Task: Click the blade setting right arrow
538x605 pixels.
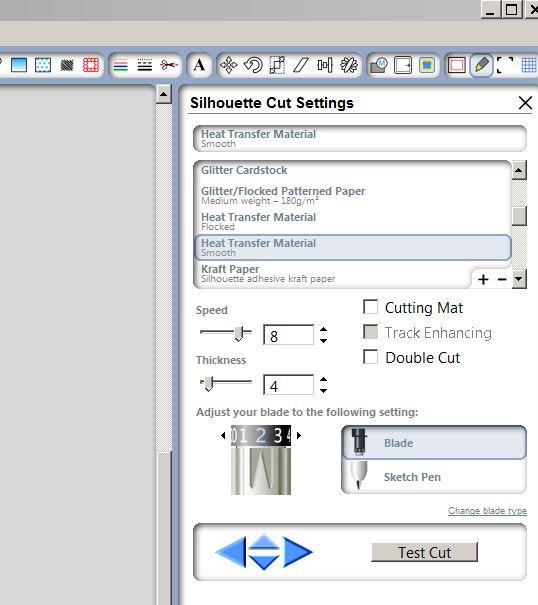Action: pyautogui.click(x=299, y=436)
